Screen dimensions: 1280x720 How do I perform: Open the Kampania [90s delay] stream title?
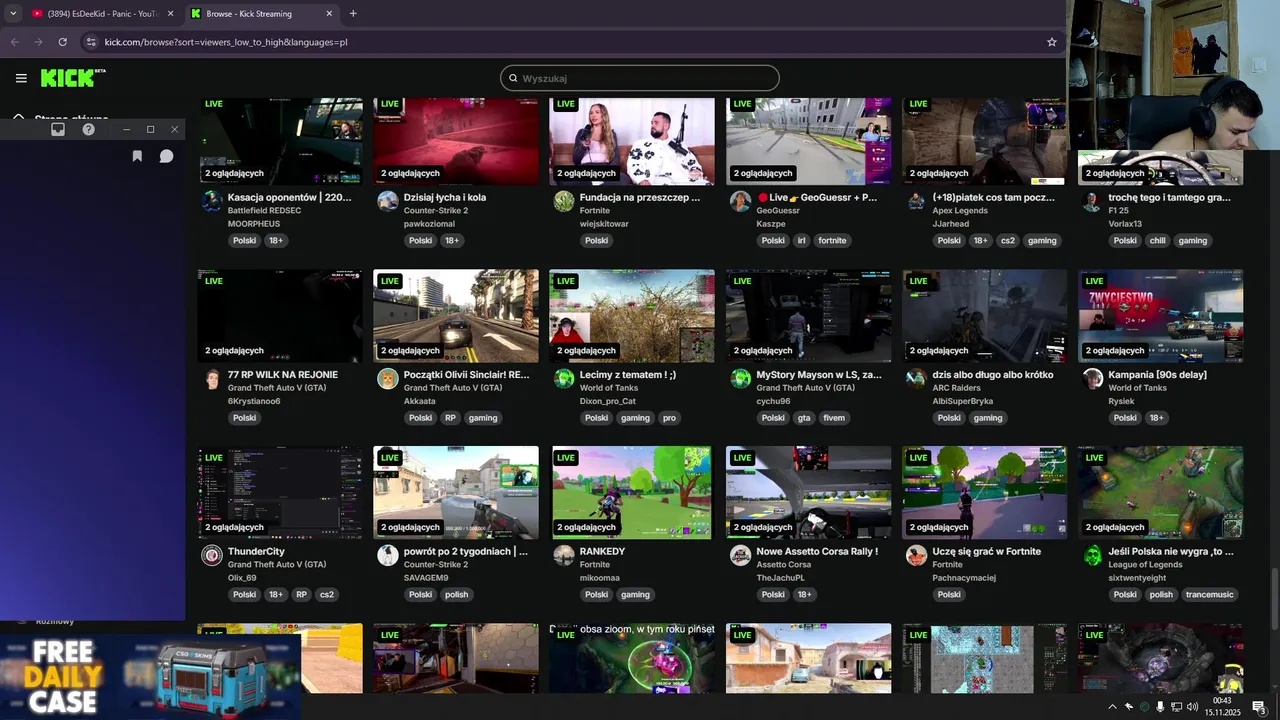pos(1157,375)
